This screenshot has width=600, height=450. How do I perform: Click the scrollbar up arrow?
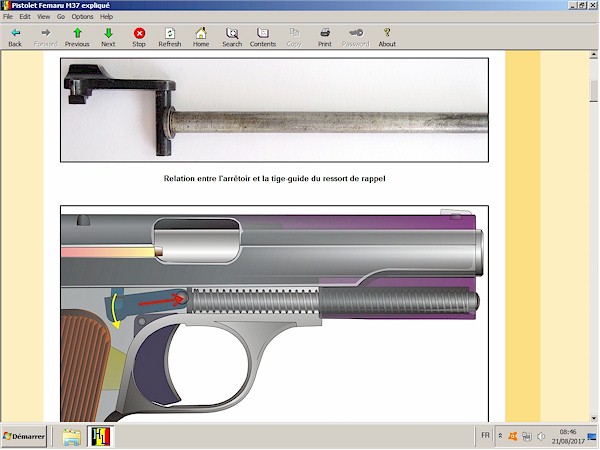point(593,55)
